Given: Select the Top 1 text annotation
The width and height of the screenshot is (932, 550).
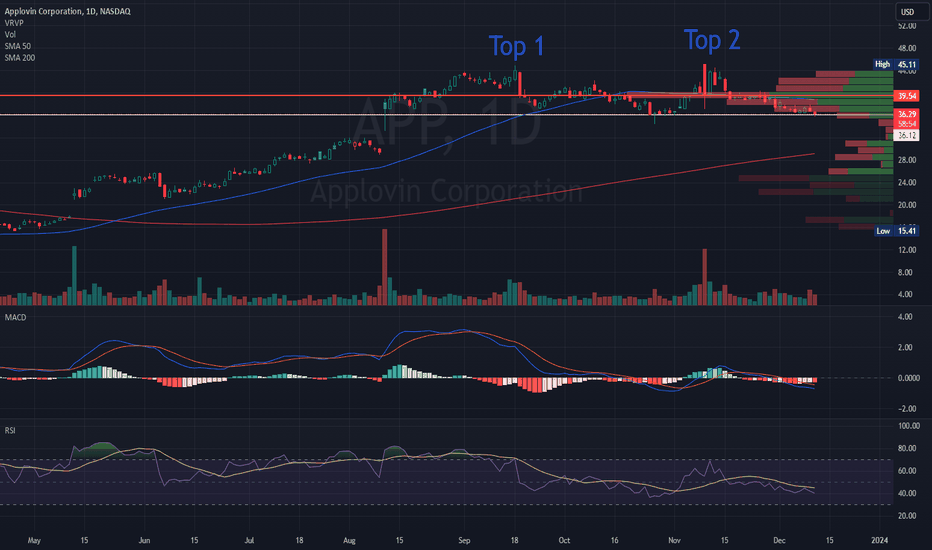Looking at the screenshot, I should 517,46.
